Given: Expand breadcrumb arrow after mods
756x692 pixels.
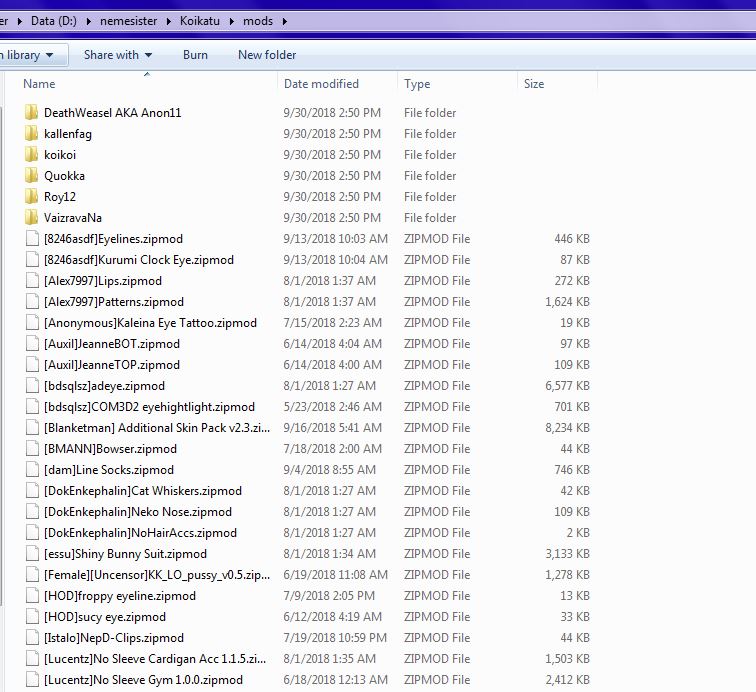Looking at the screenshot, I should pos(285,21).
